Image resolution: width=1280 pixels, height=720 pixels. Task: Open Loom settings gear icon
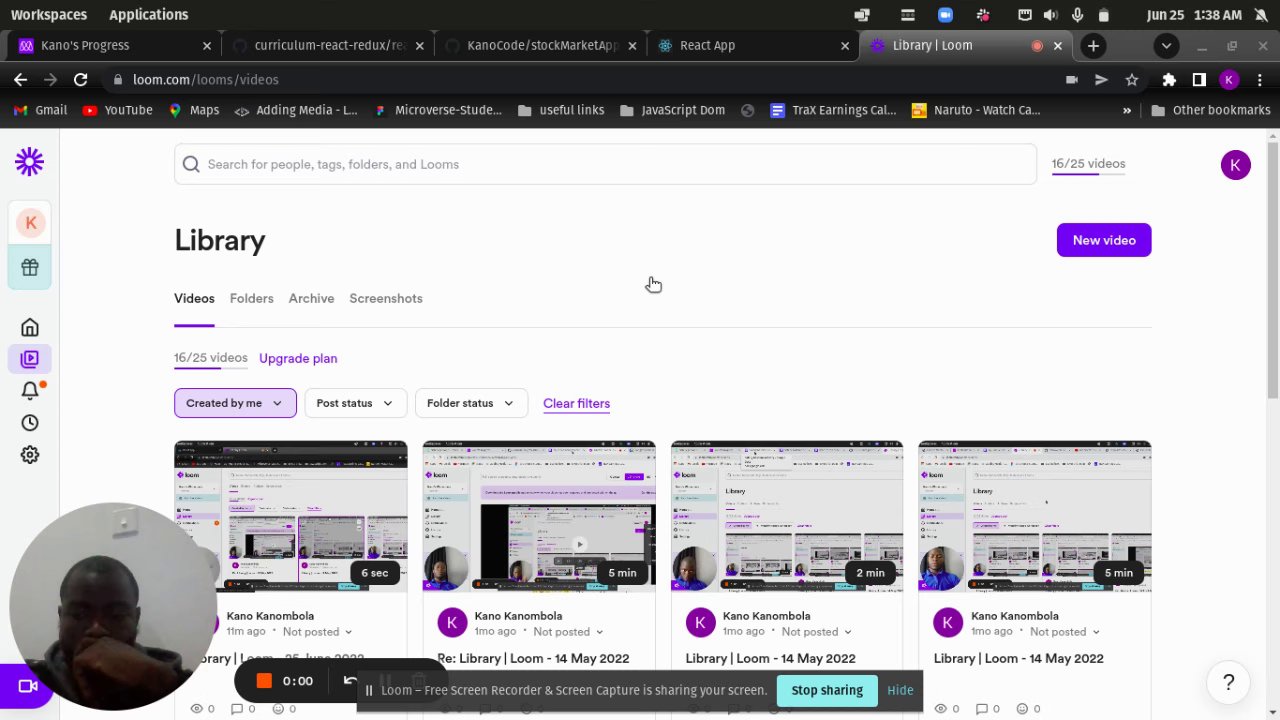[30, 455]
